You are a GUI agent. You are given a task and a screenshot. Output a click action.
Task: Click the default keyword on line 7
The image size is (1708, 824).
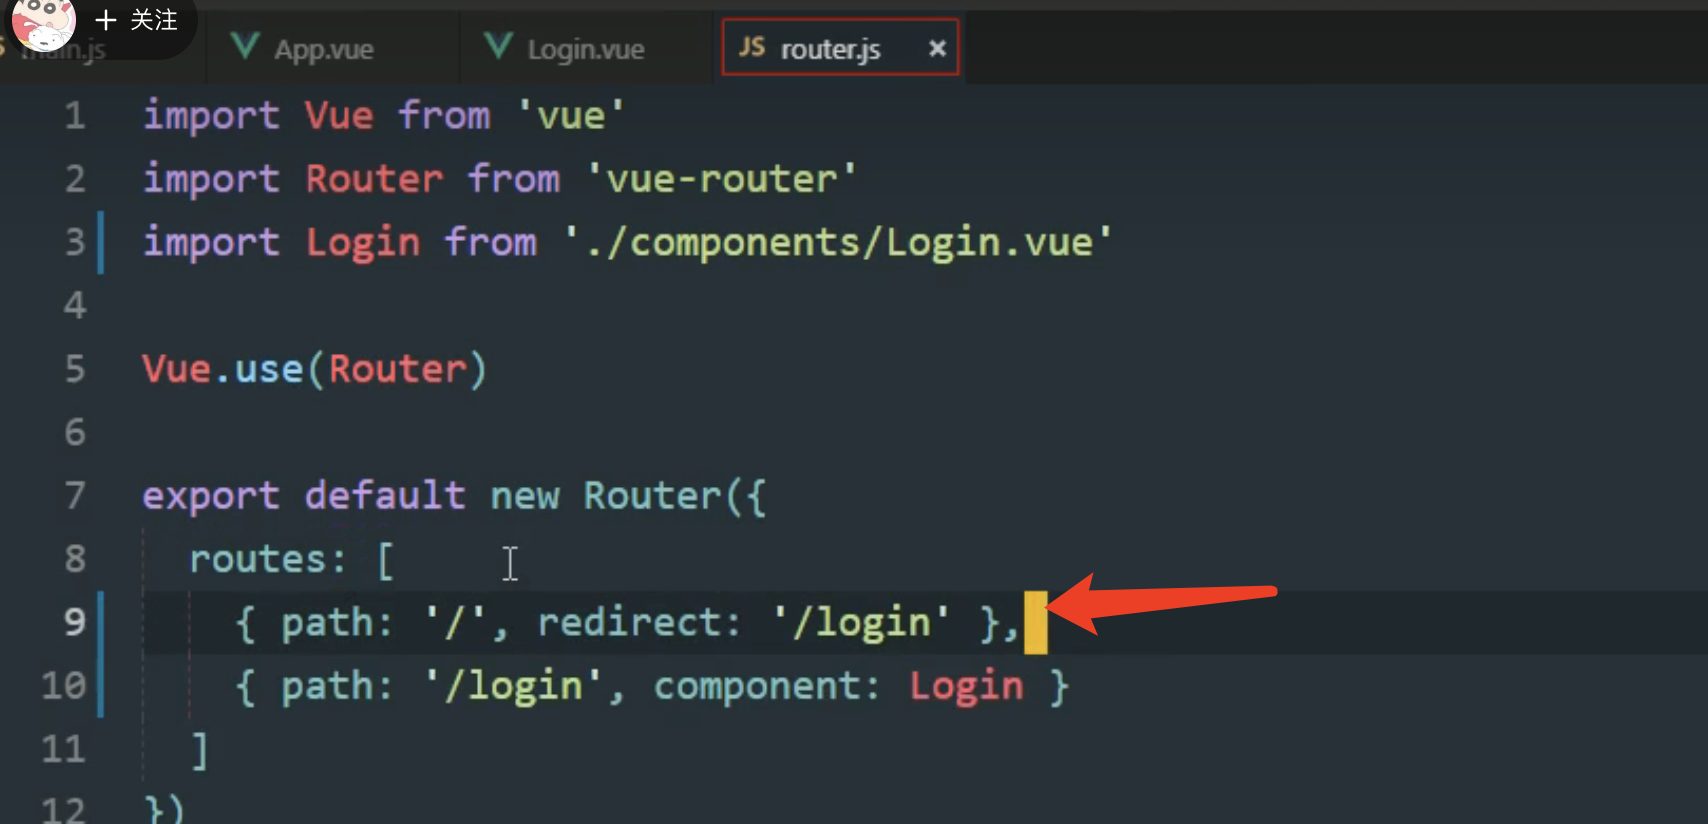coord(385,495)
